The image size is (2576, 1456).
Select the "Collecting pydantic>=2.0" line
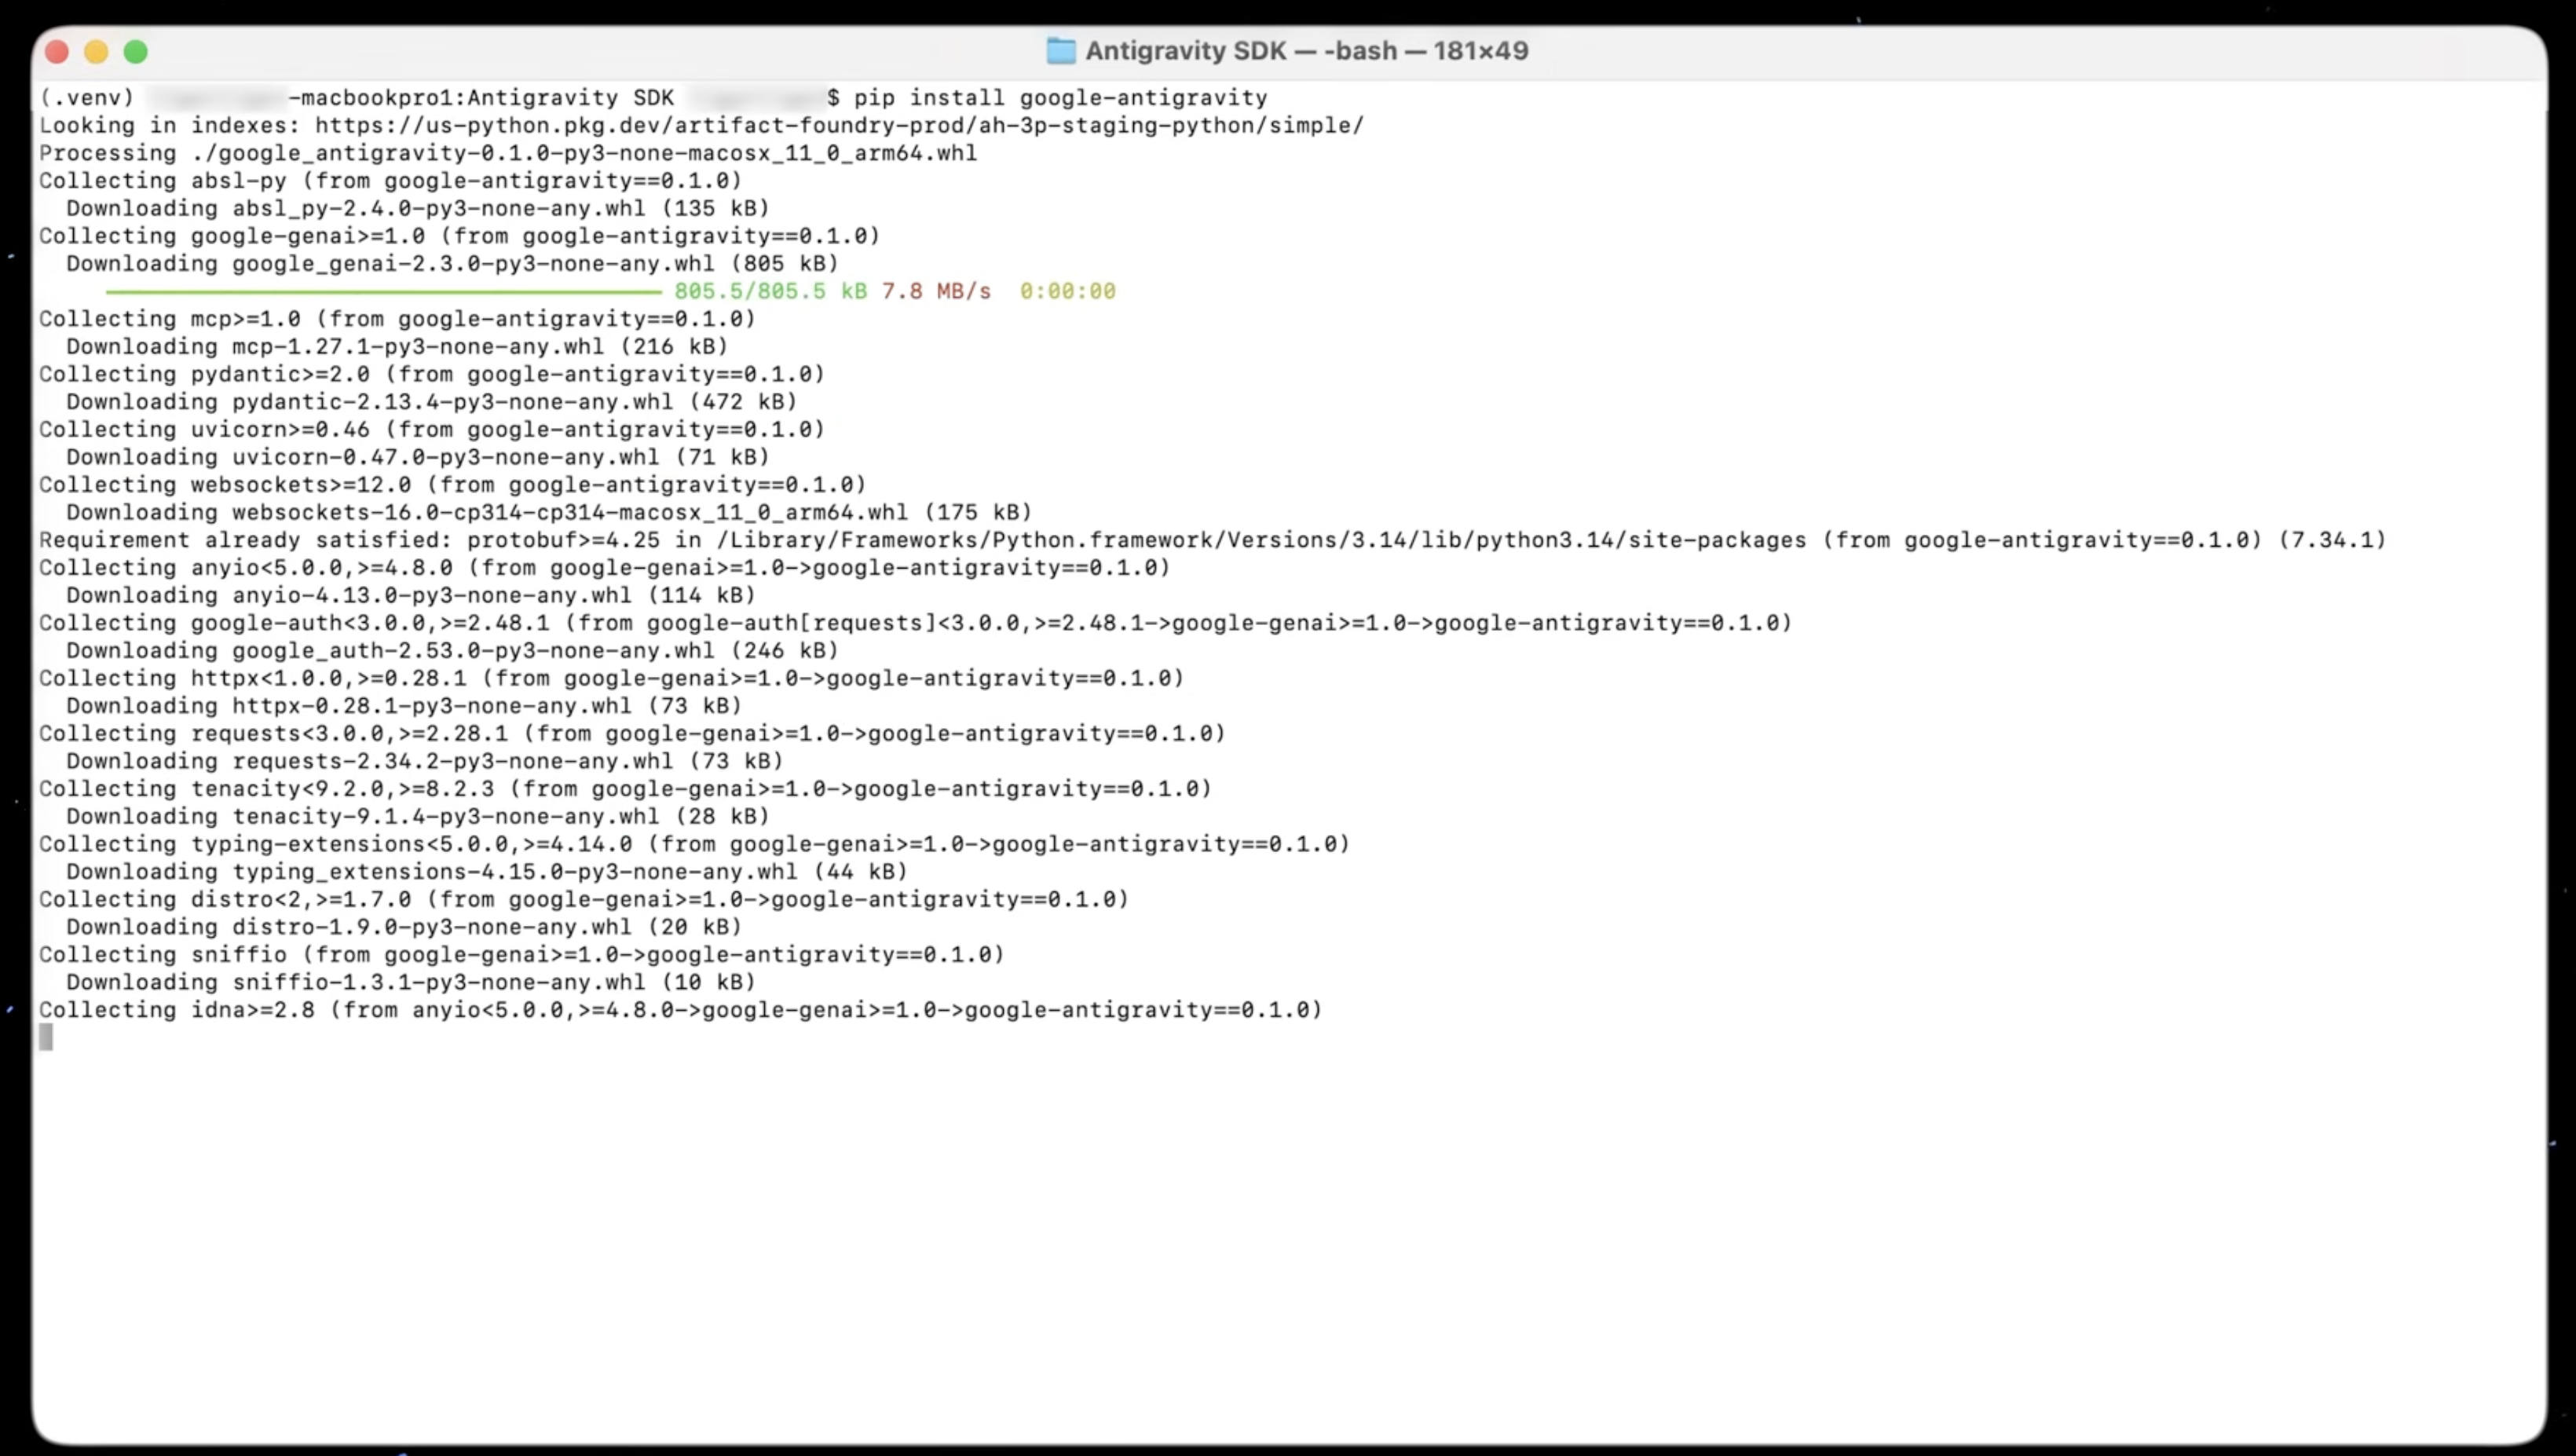coord(432,374)
